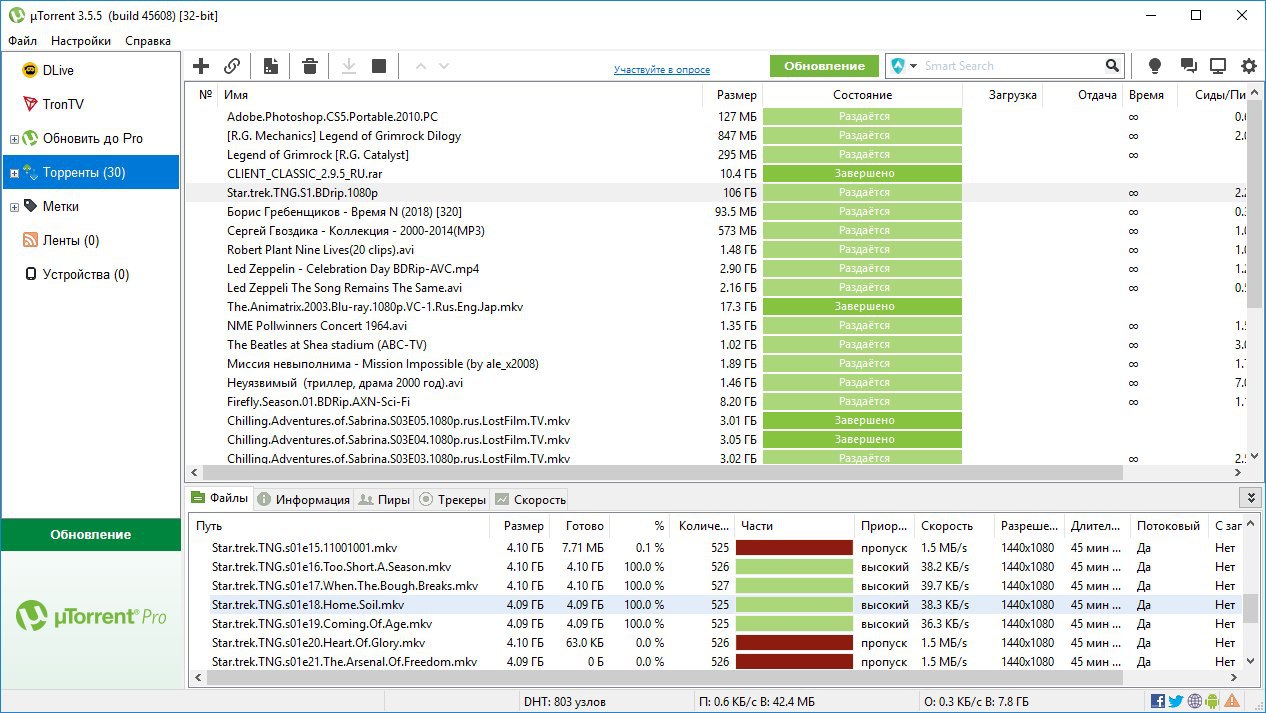Click the status bar of The.Animatrix torrent
The image size is (1266, 713).
[864, 306]
